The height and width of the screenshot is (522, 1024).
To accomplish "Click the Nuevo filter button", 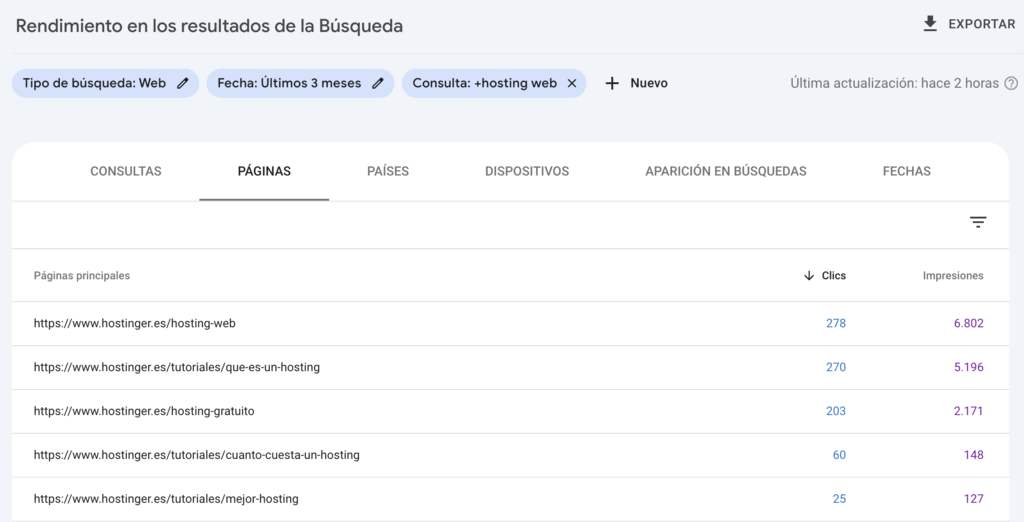I will [x=648, y=83].
